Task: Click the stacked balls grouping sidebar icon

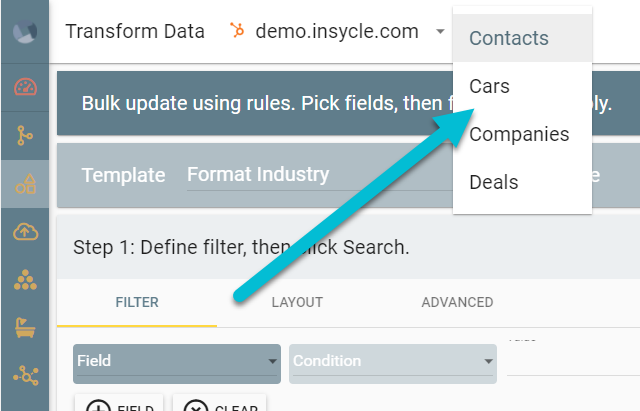Action: (x=25, y=280)
